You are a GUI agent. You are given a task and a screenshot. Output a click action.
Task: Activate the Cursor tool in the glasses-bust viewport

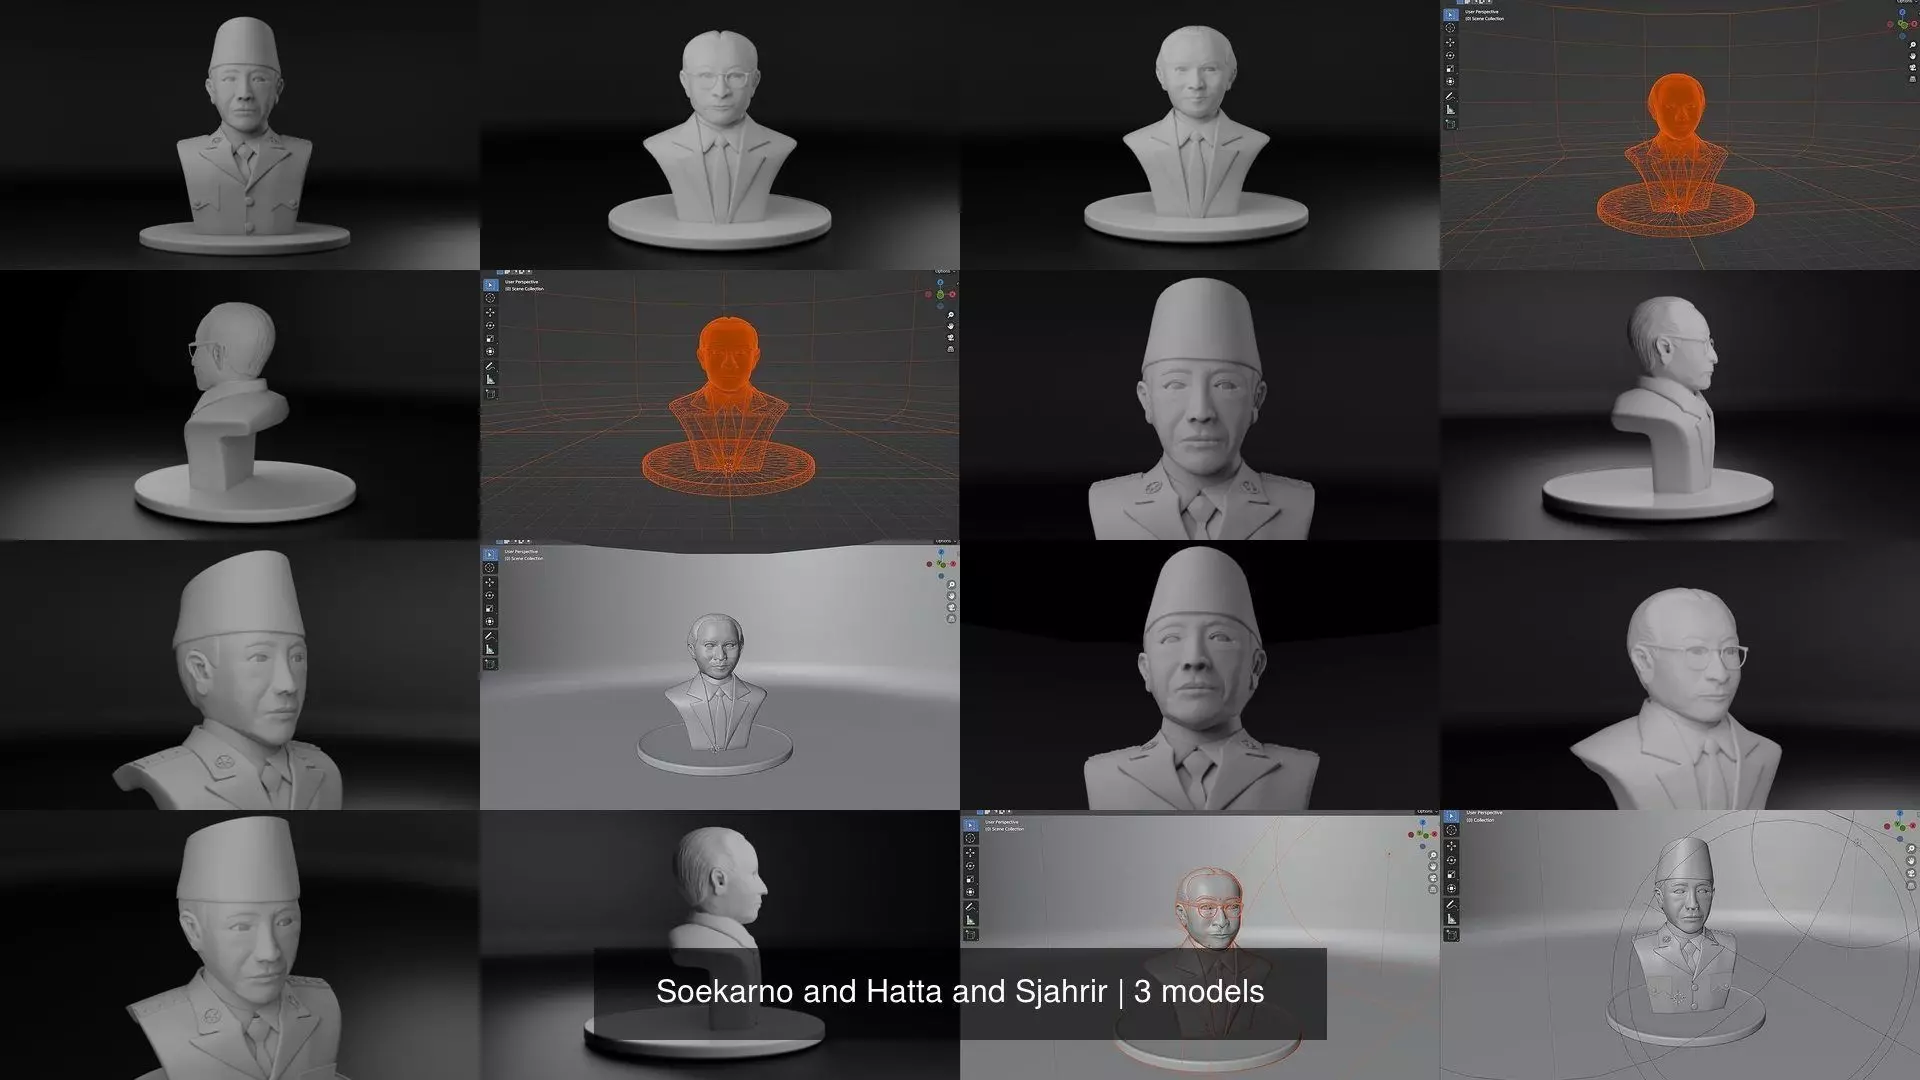(970, 838)
